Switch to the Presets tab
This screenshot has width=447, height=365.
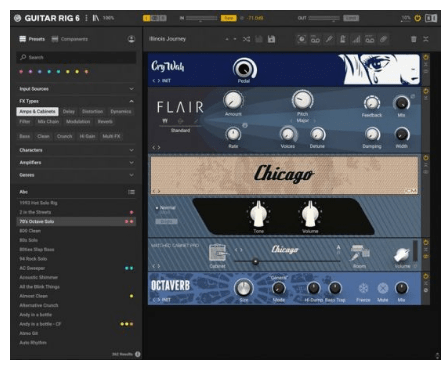click(32, 39)
